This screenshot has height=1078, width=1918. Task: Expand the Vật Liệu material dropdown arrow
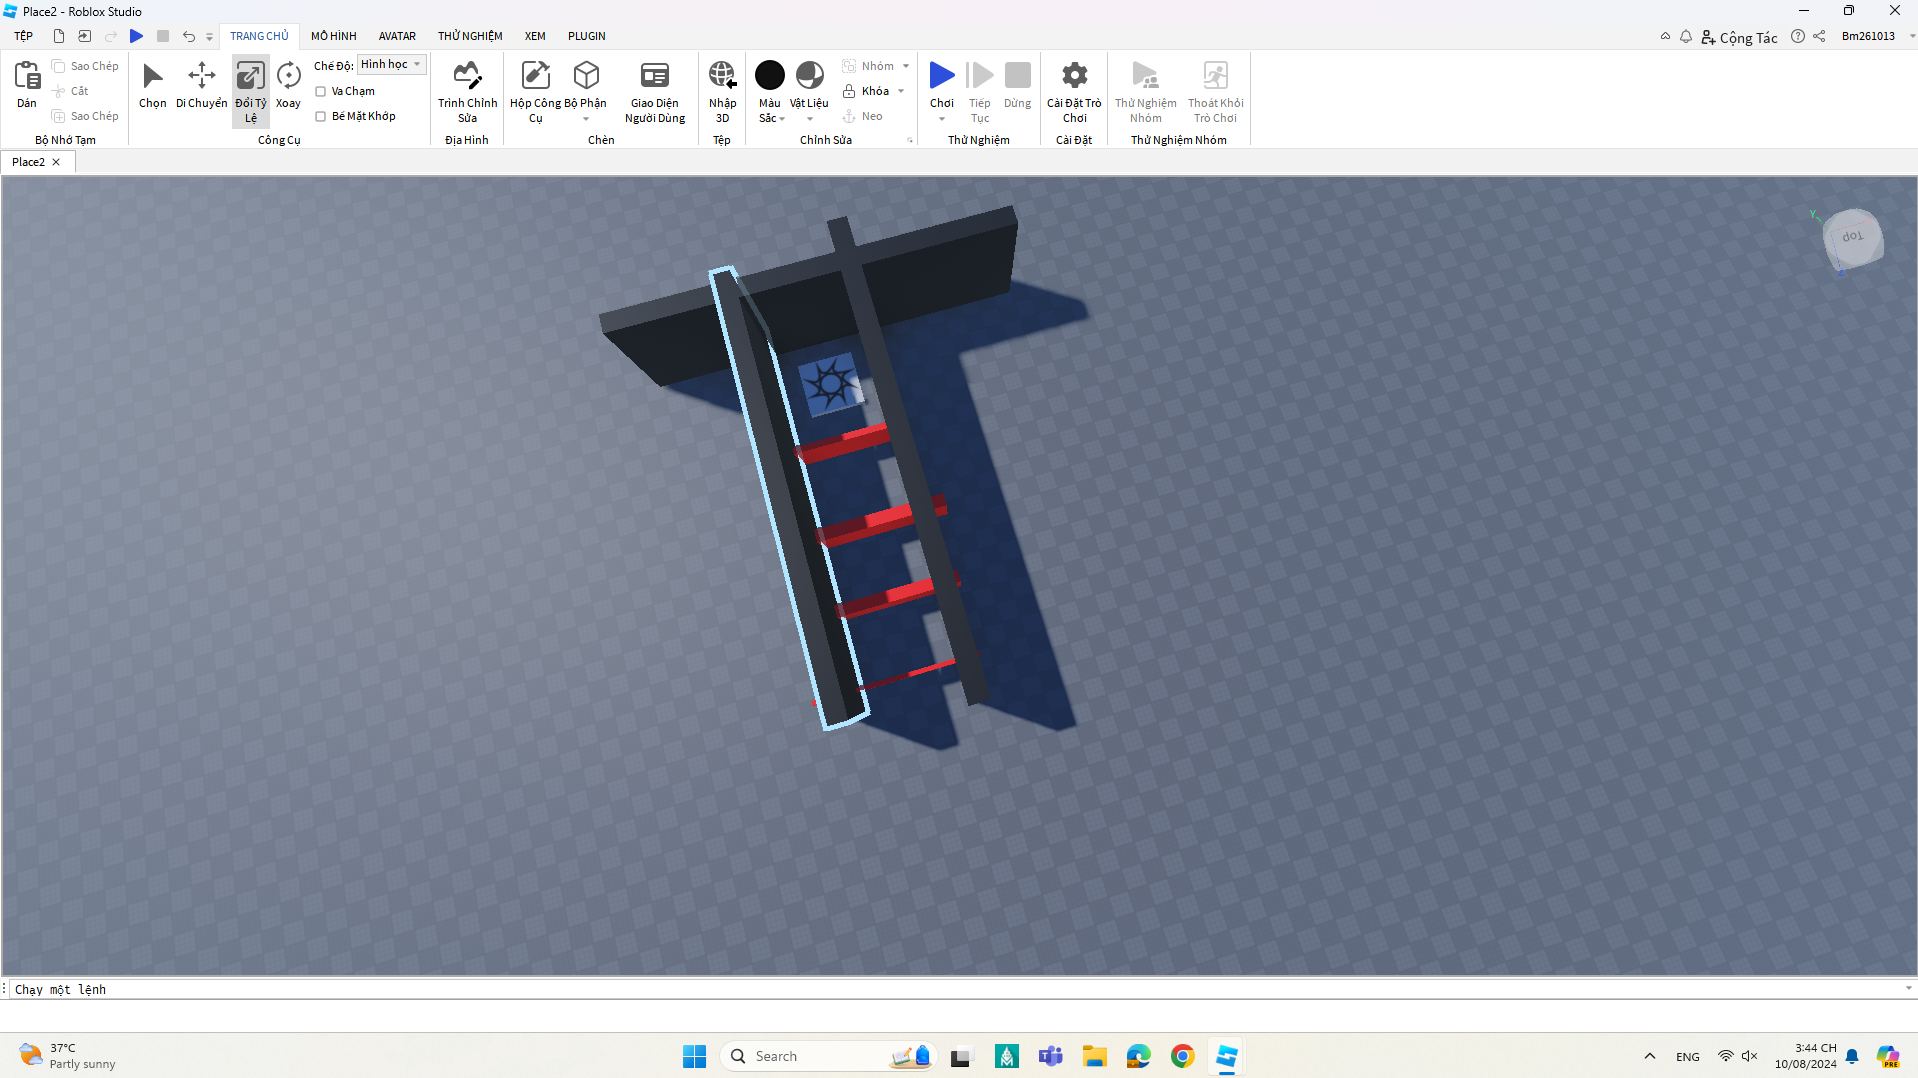pos(809,119)
